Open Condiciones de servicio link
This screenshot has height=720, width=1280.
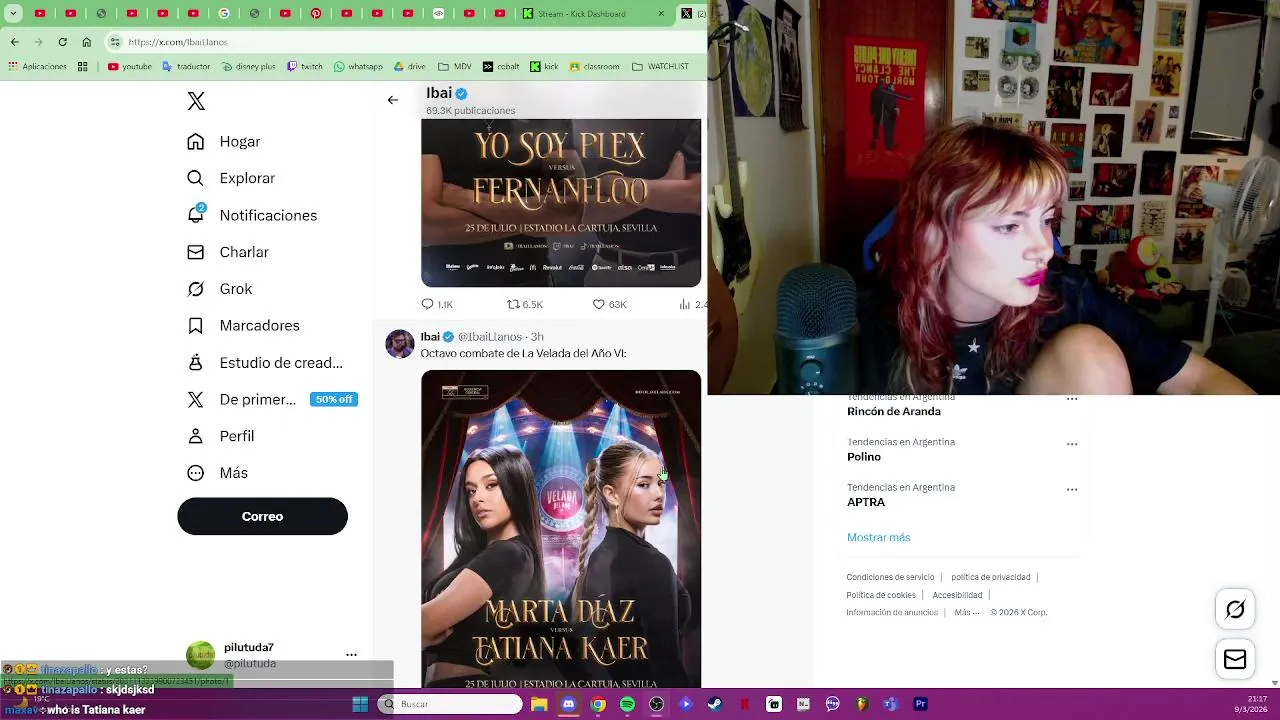click(890, 577)
